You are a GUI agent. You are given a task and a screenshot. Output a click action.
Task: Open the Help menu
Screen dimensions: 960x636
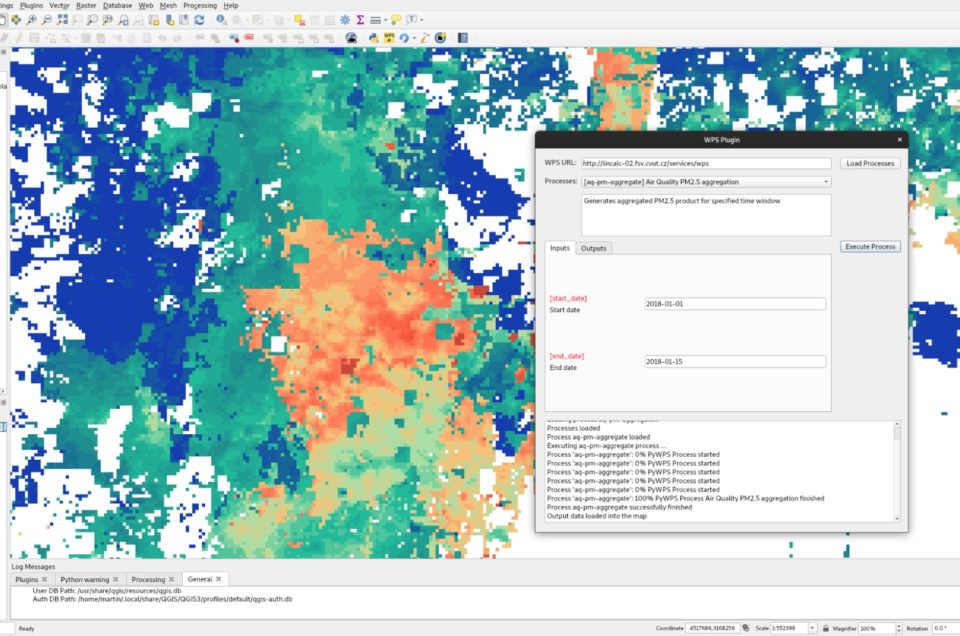click(x=231, y=6)
